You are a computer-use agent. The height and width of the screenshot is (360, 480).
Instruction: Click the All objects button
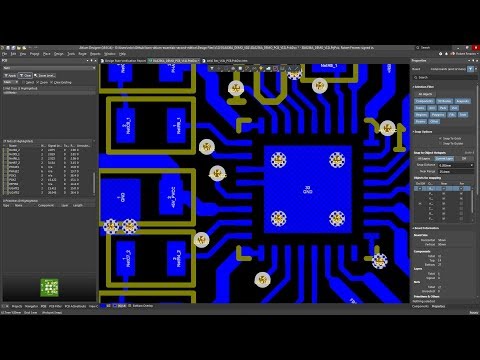click(x=425, y=94)
